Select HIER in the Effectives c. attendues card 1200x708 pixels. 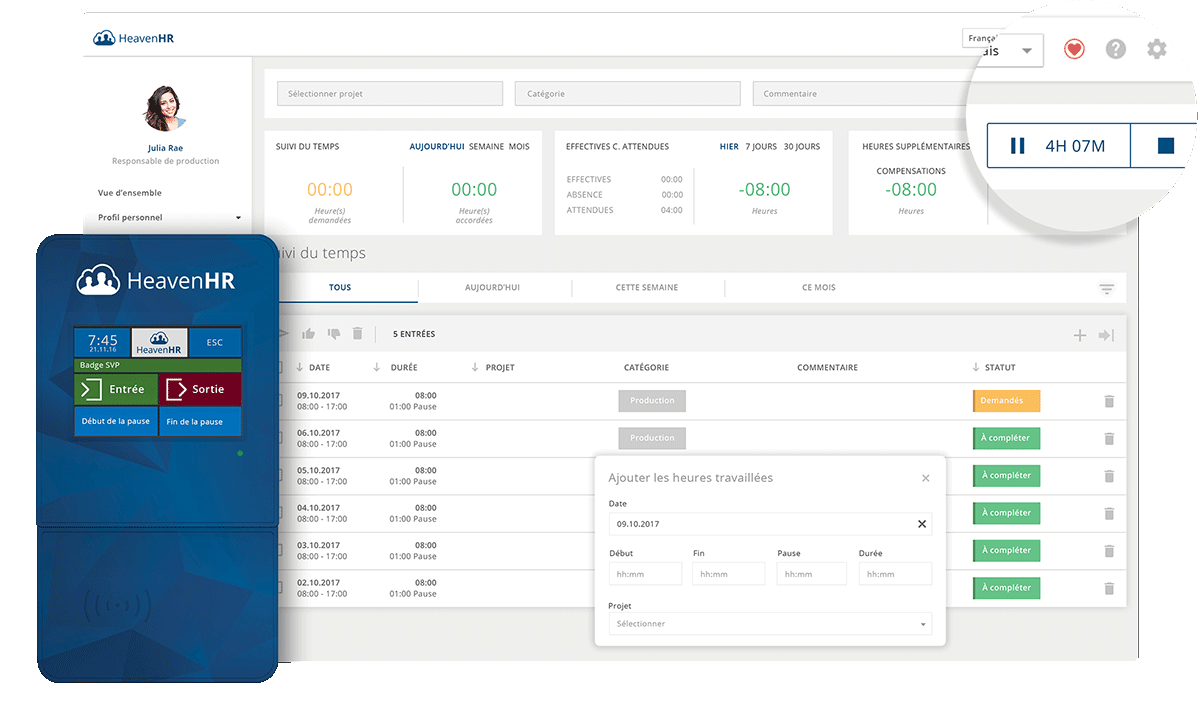[x=729, y=147]
